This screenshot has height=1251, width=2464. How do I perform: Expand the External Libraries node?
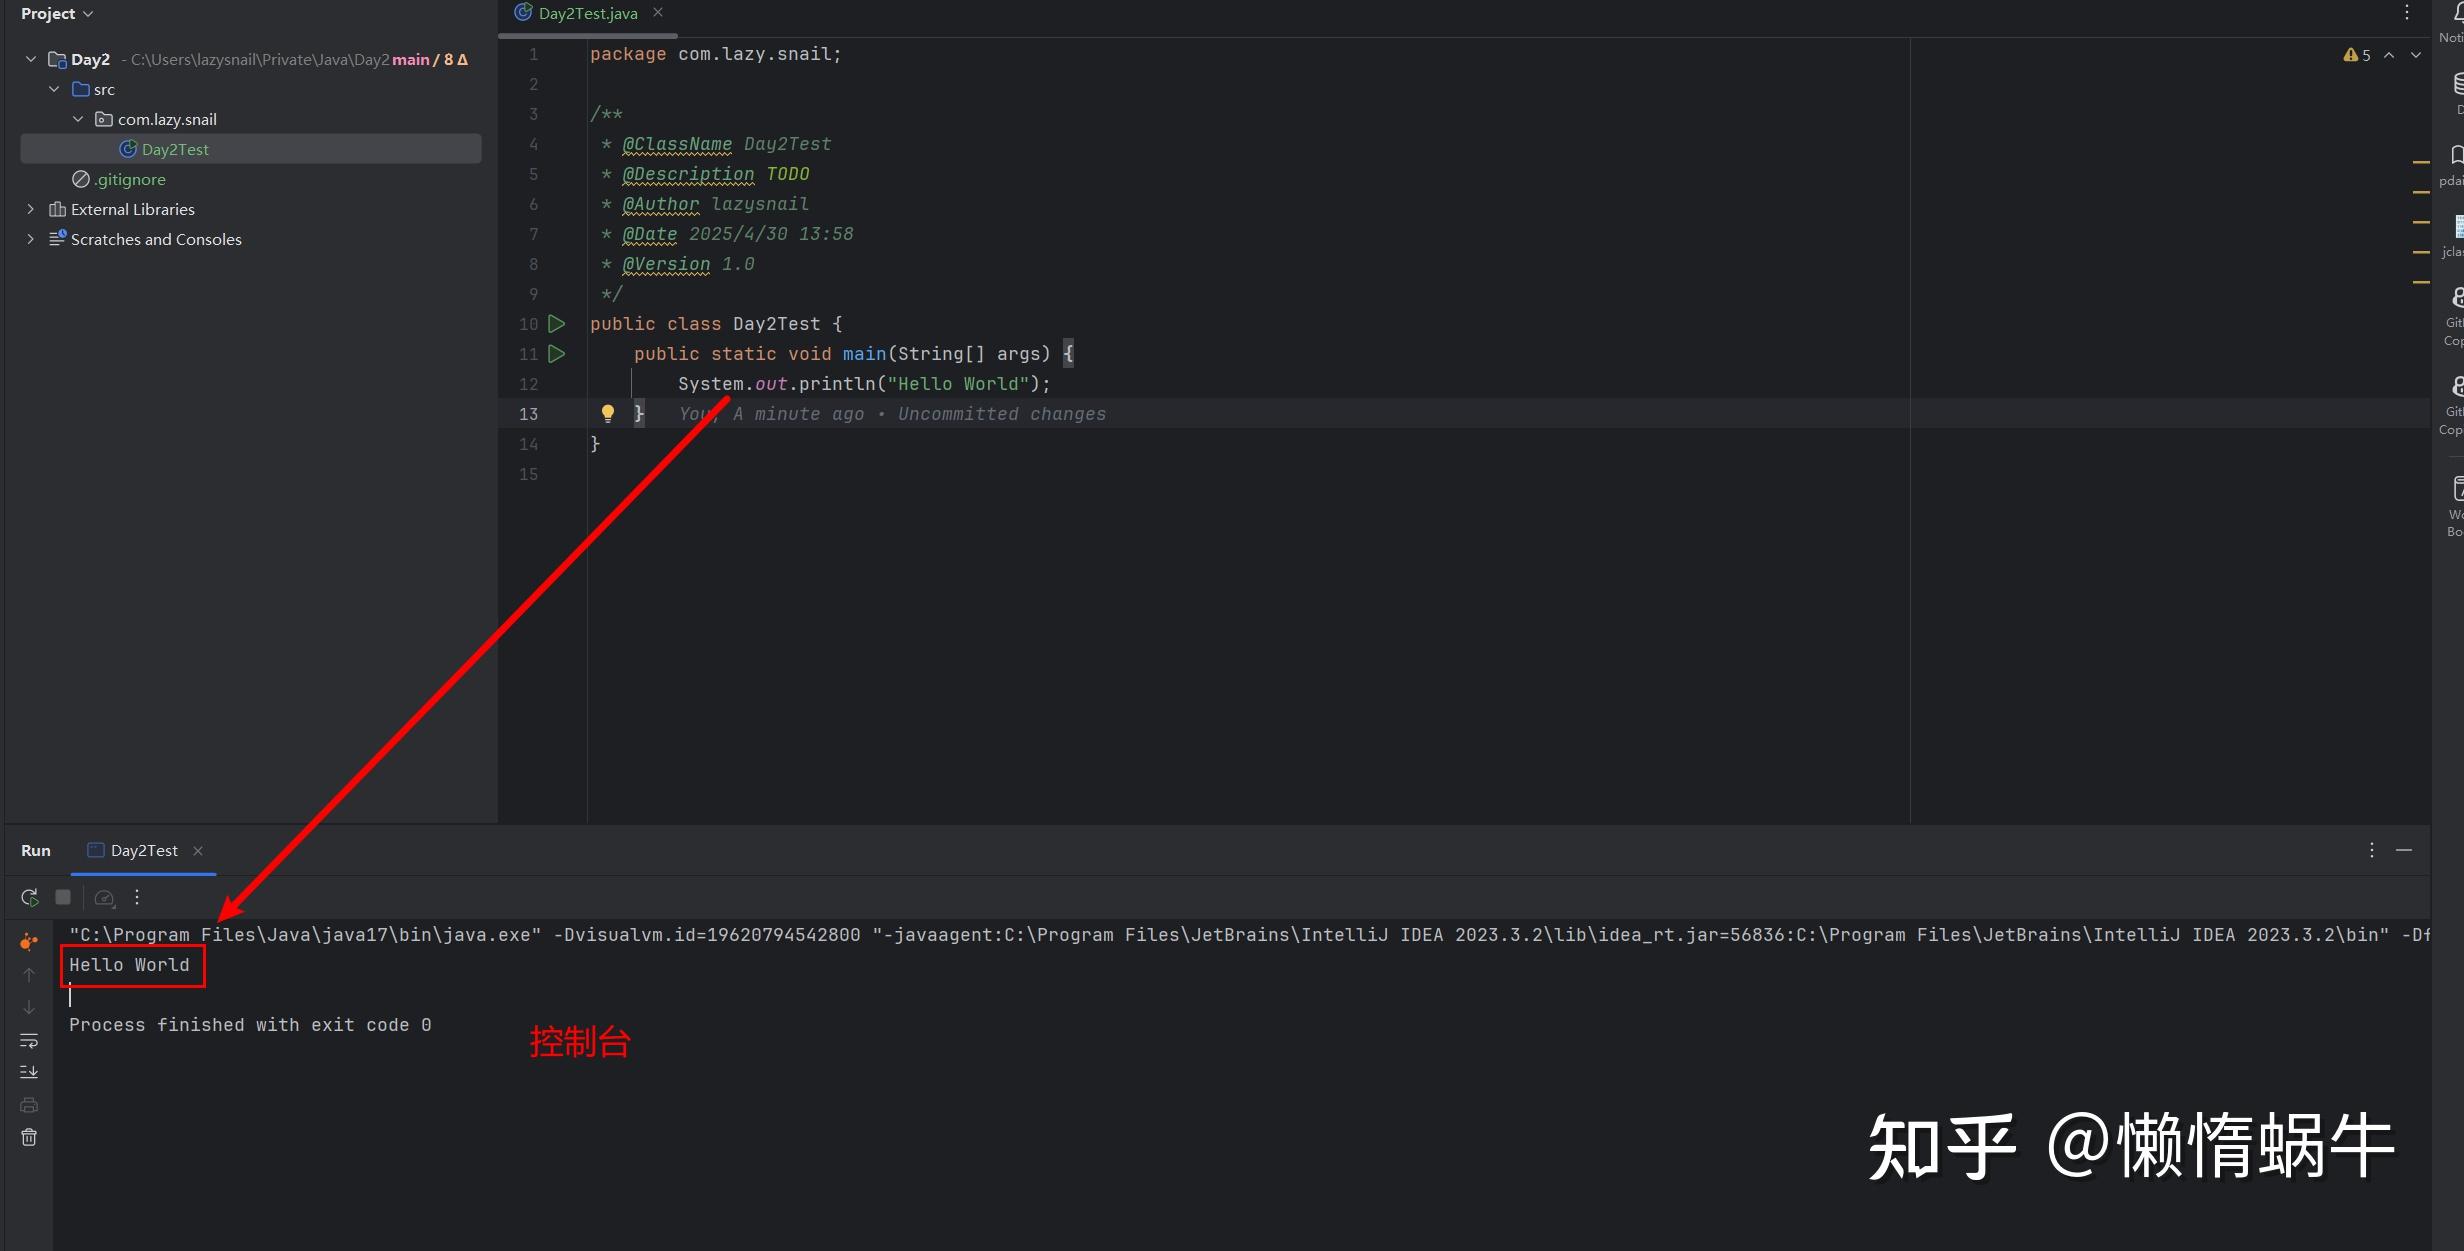click(30, 209)
